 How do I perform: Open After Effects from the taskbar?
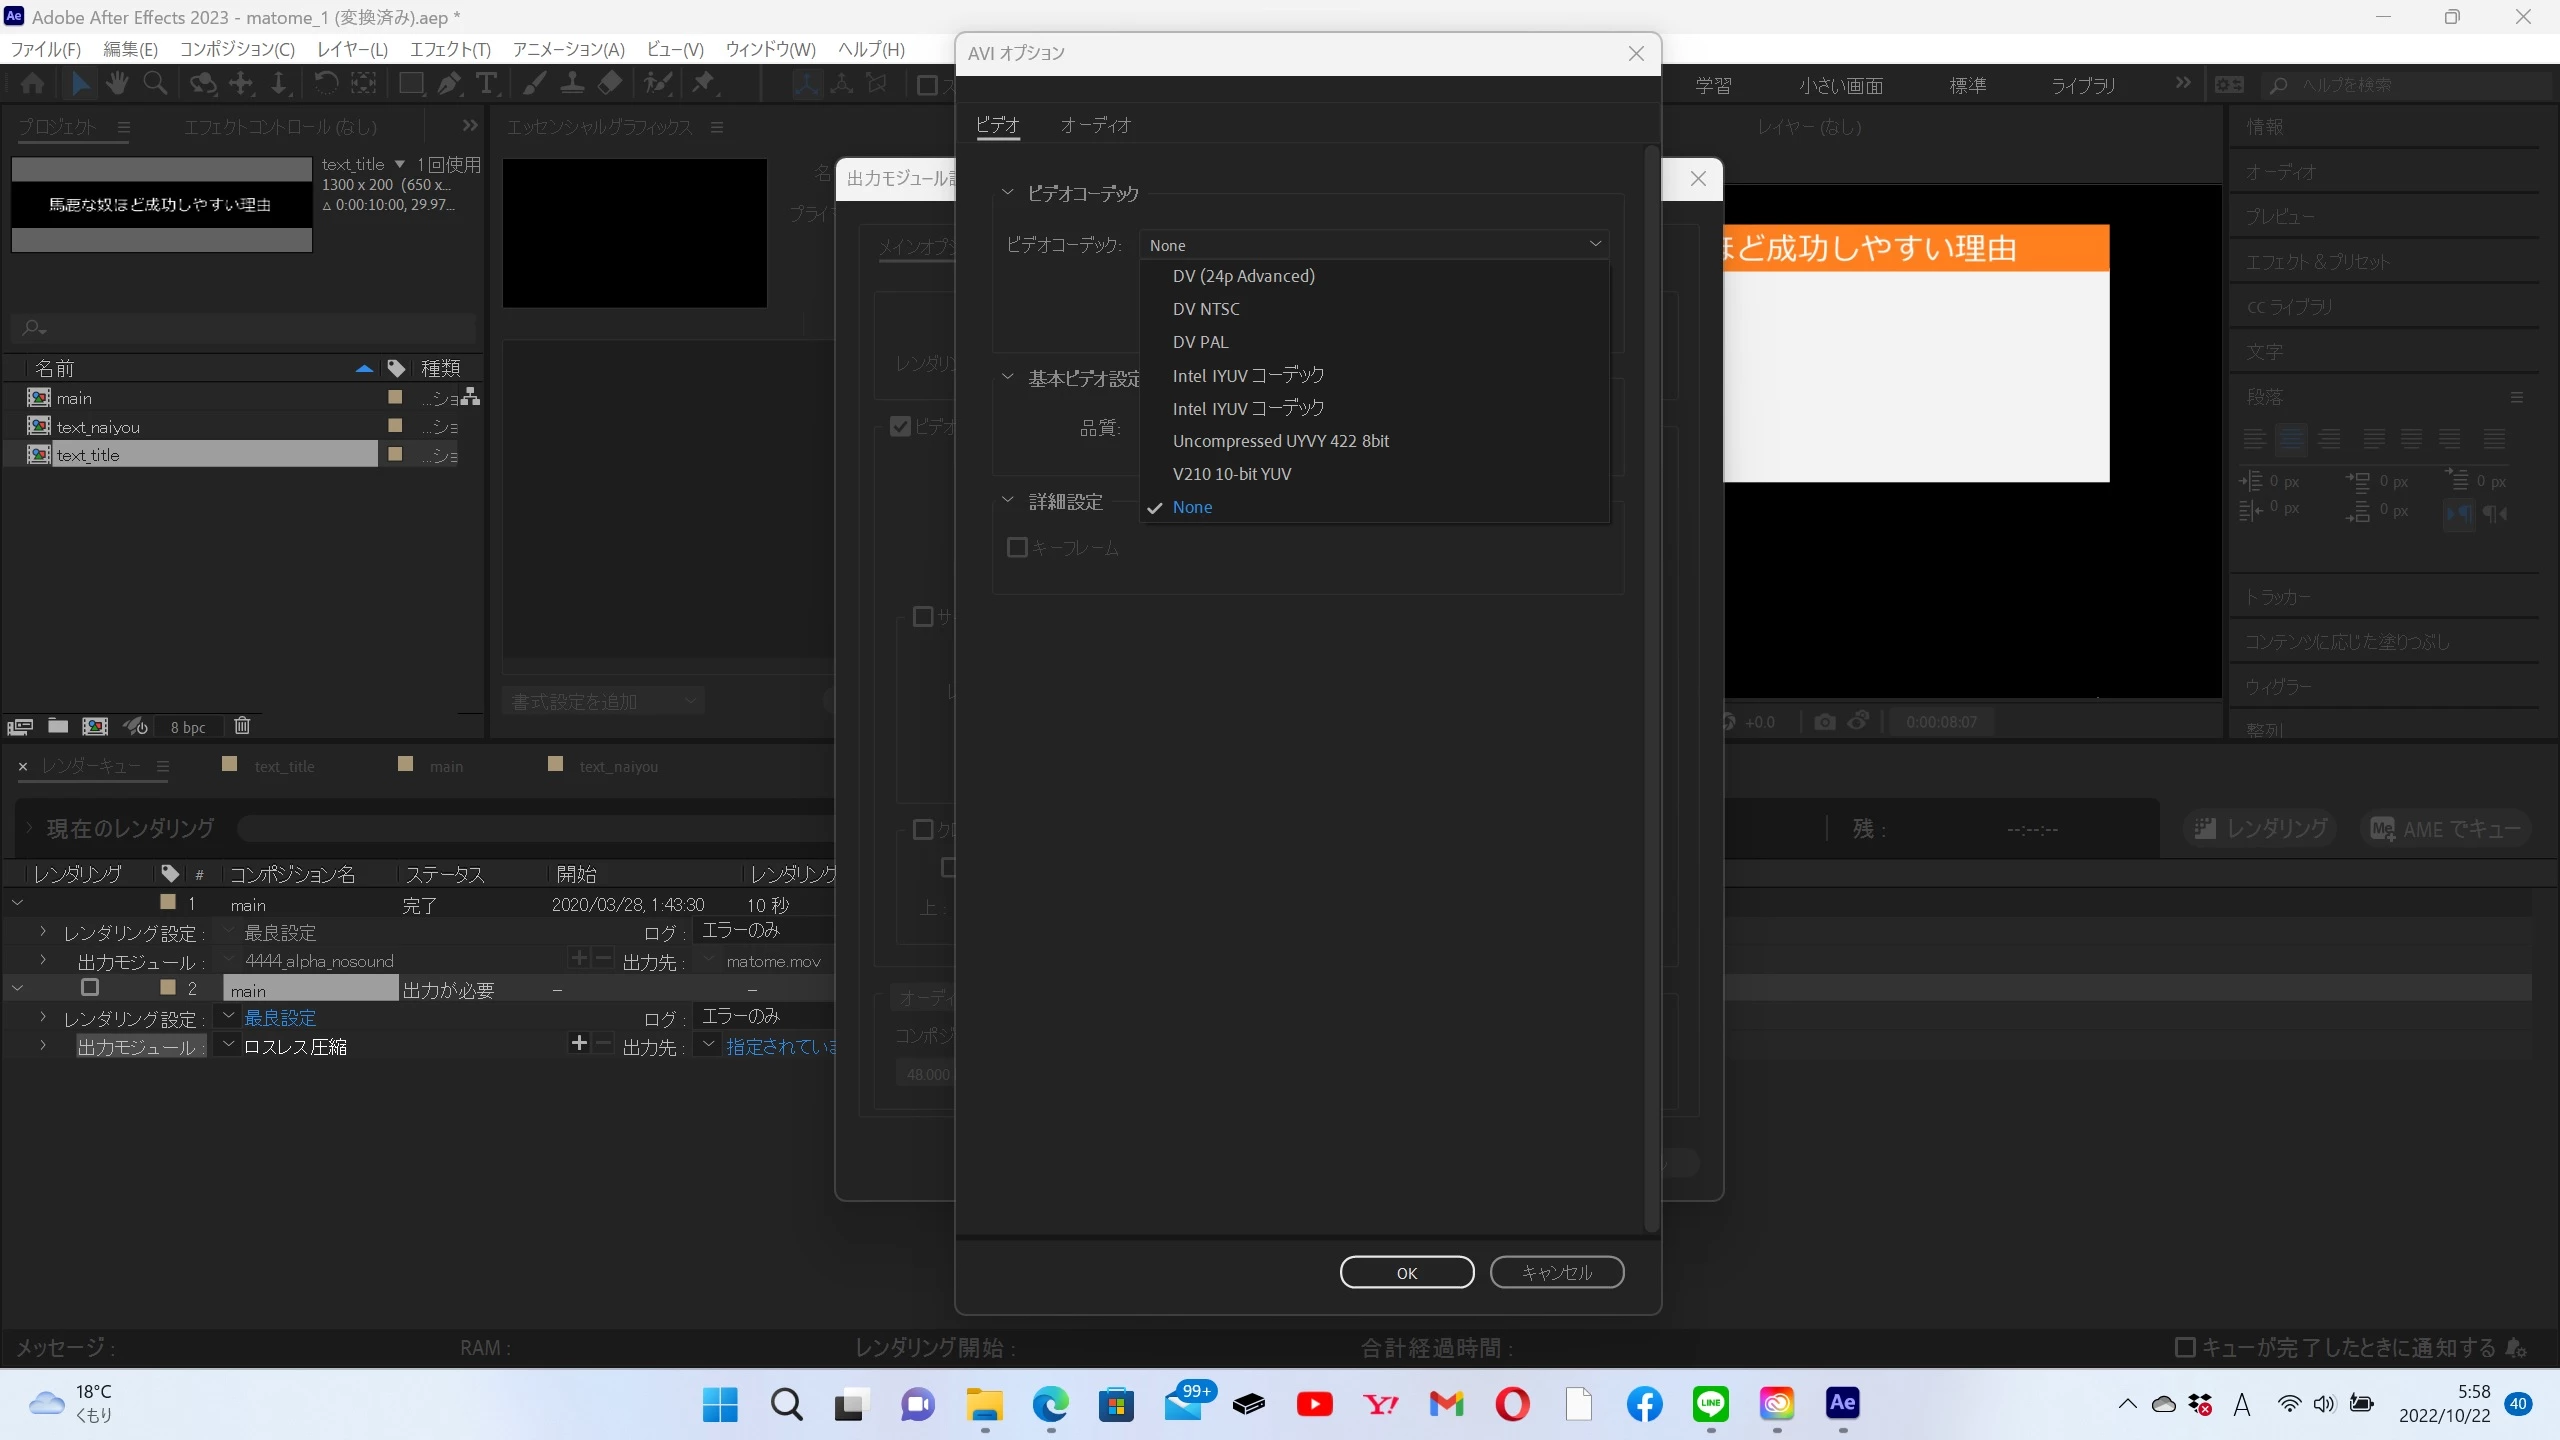[x=1842, y=1403]
